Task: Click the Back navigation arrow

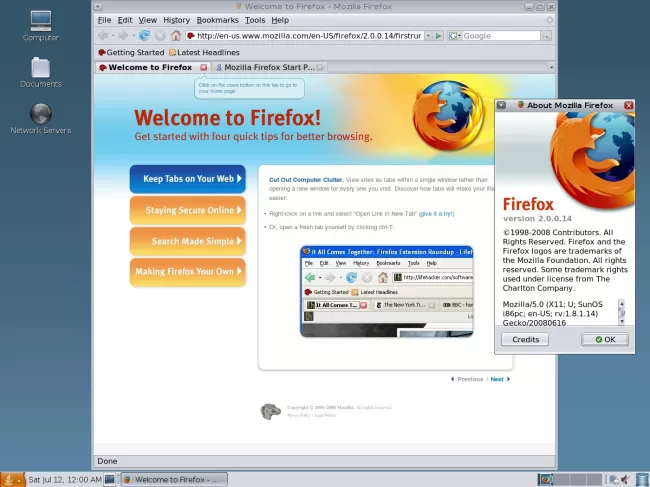Action: 103,36
